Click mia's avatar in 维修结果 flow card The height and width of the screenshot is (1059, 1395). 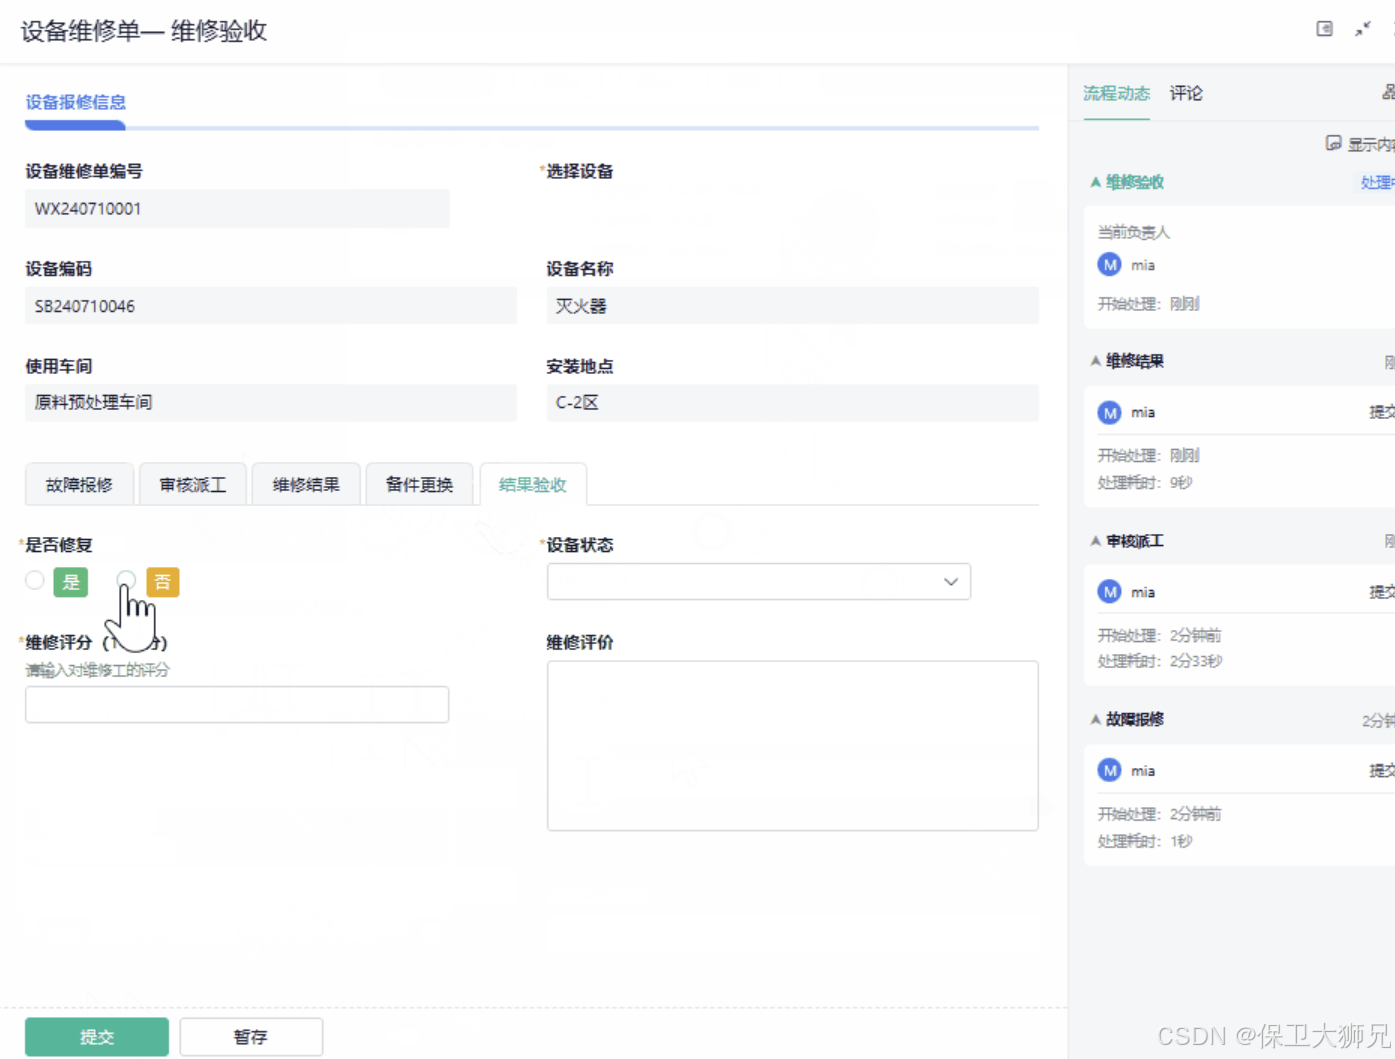coord(1109,412)
